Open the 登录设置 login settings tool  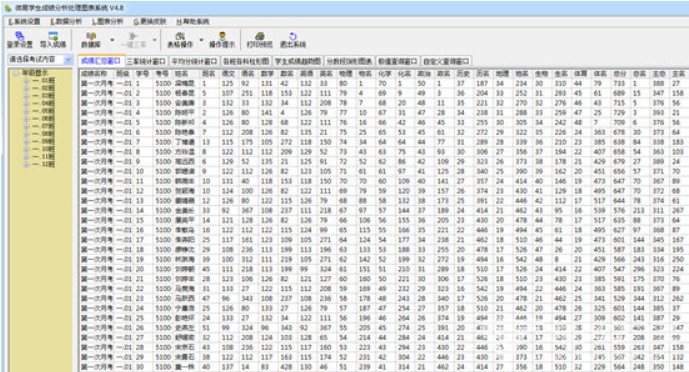[19, 40]
